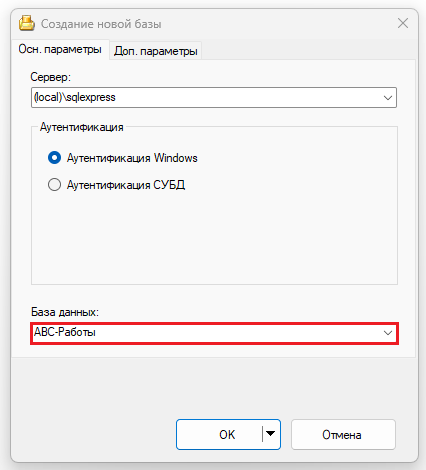Viewport: 426px width, 470px height.
Task: Close the Создание новой базы dialog
Action: [403, 23]
